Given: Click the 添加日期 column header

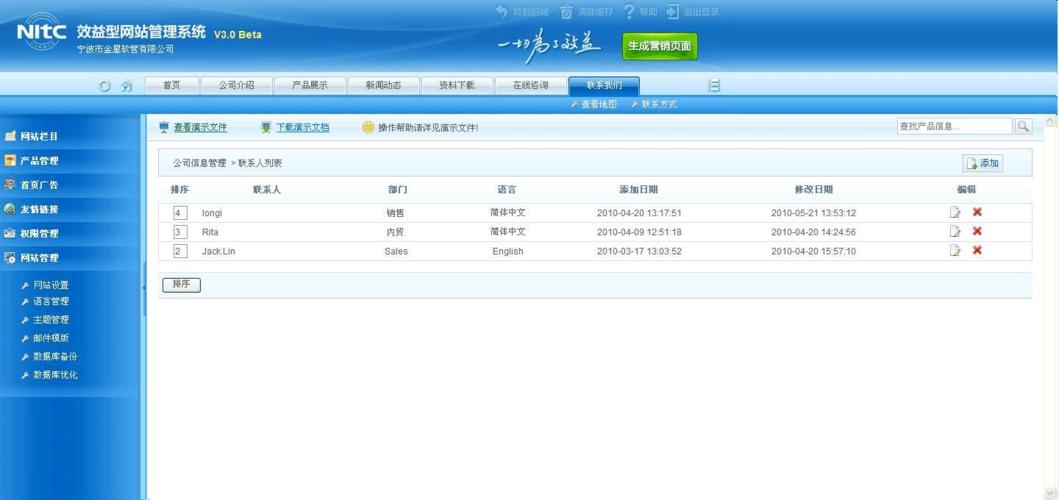Looking at the screenshot, I should tap(638, 189).
